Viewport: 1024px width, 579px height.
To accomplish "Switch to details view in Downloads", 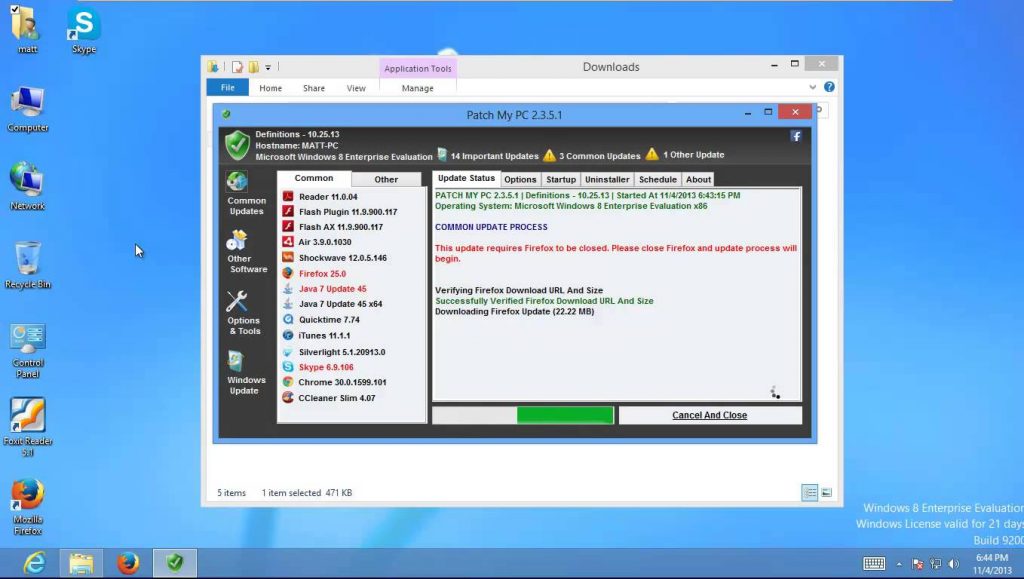I will pyautogui.click(x=810, y=493).
